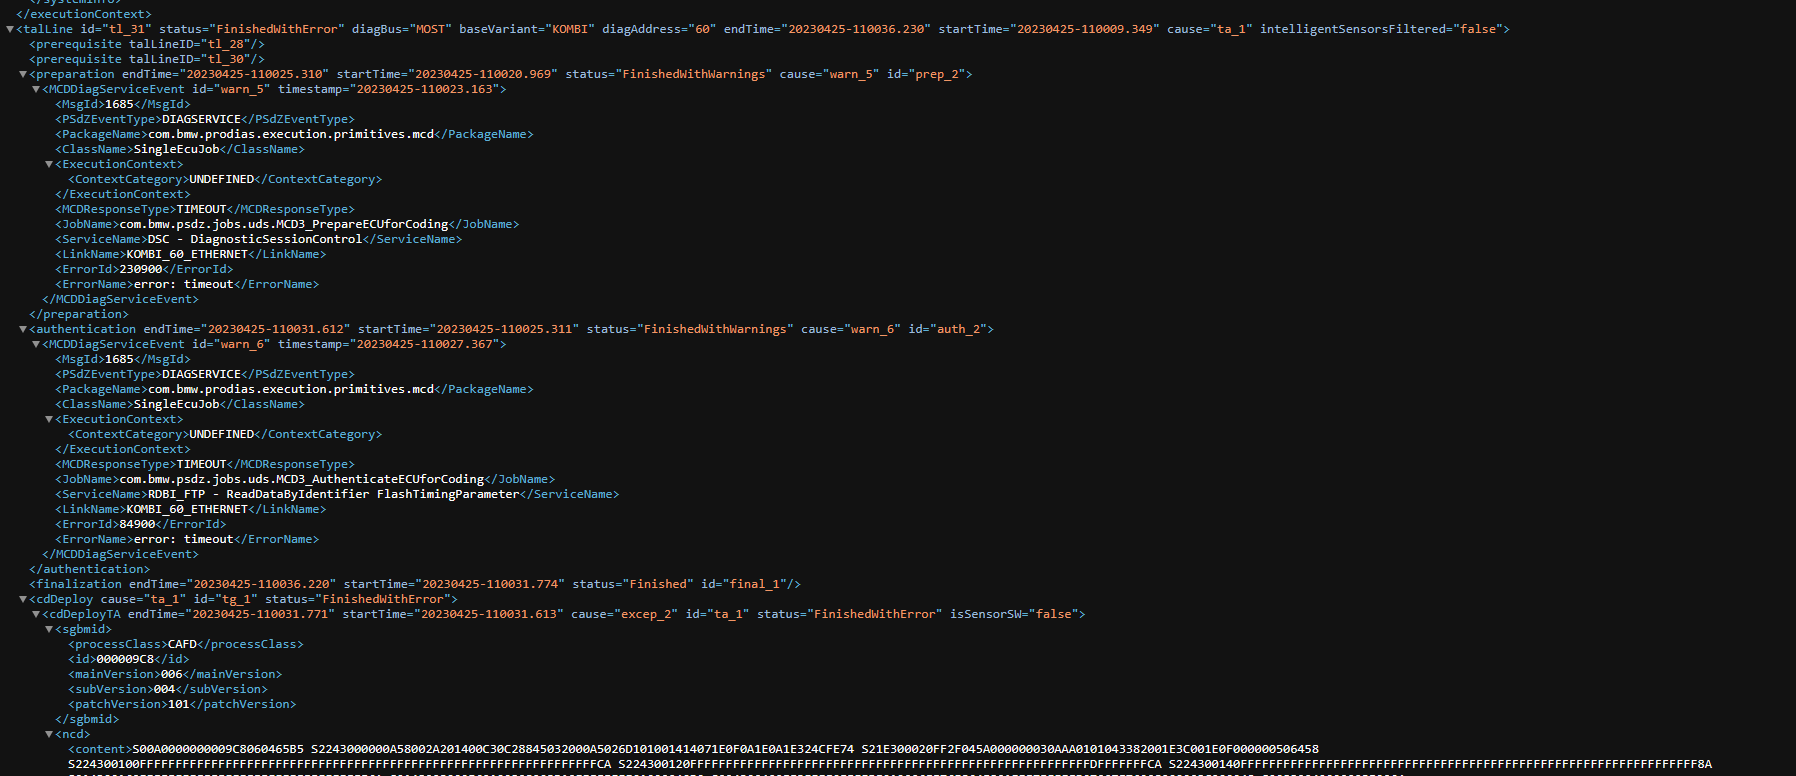This screenshot has height=776, width=1796.
Task: Collapse the preparation prep_2 node
Action: [x=23, y=74]
